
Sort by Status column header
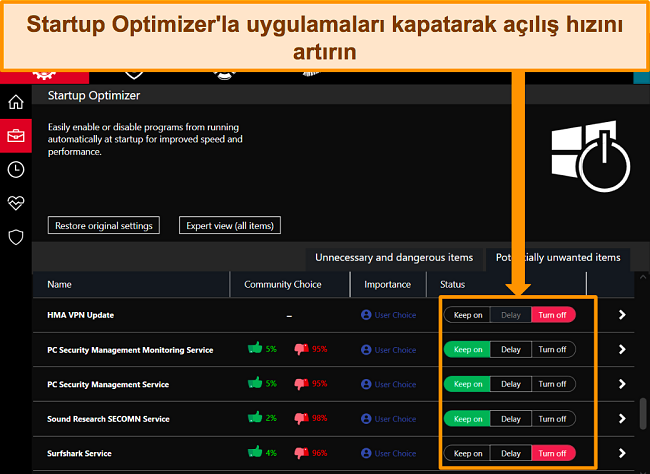[x=507, y=284]
